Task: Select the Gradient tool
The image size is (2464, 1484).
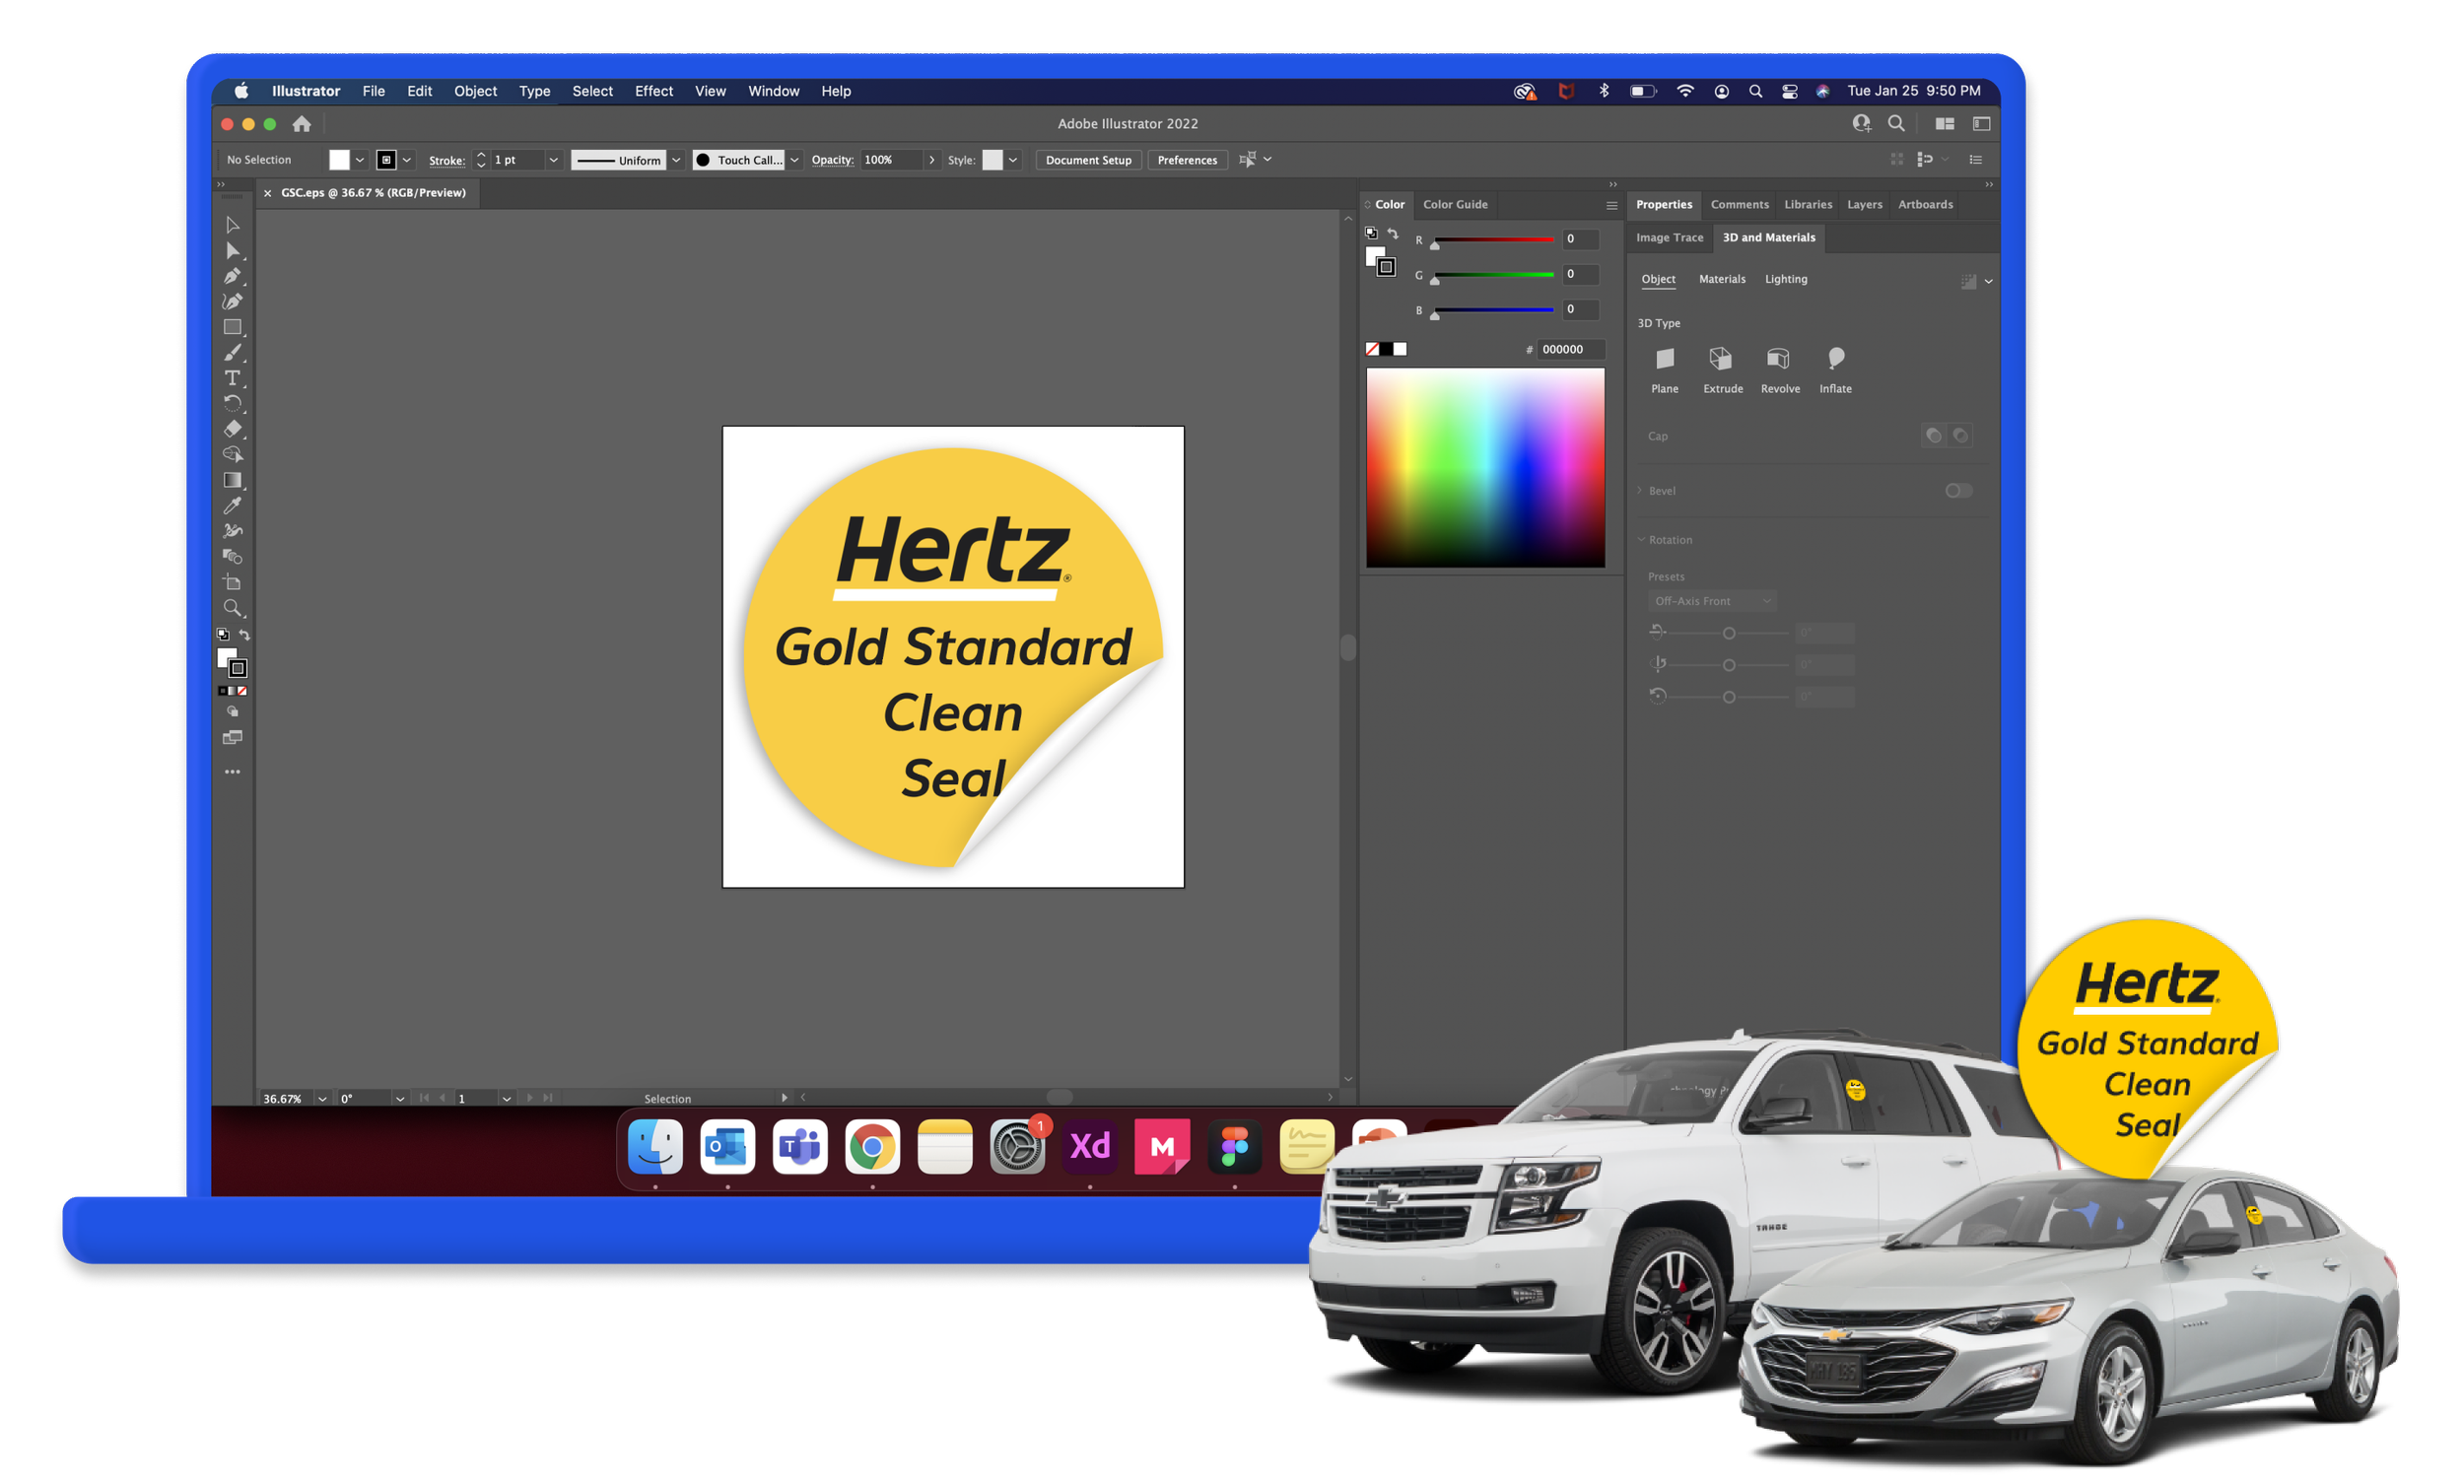Action: 232,480
